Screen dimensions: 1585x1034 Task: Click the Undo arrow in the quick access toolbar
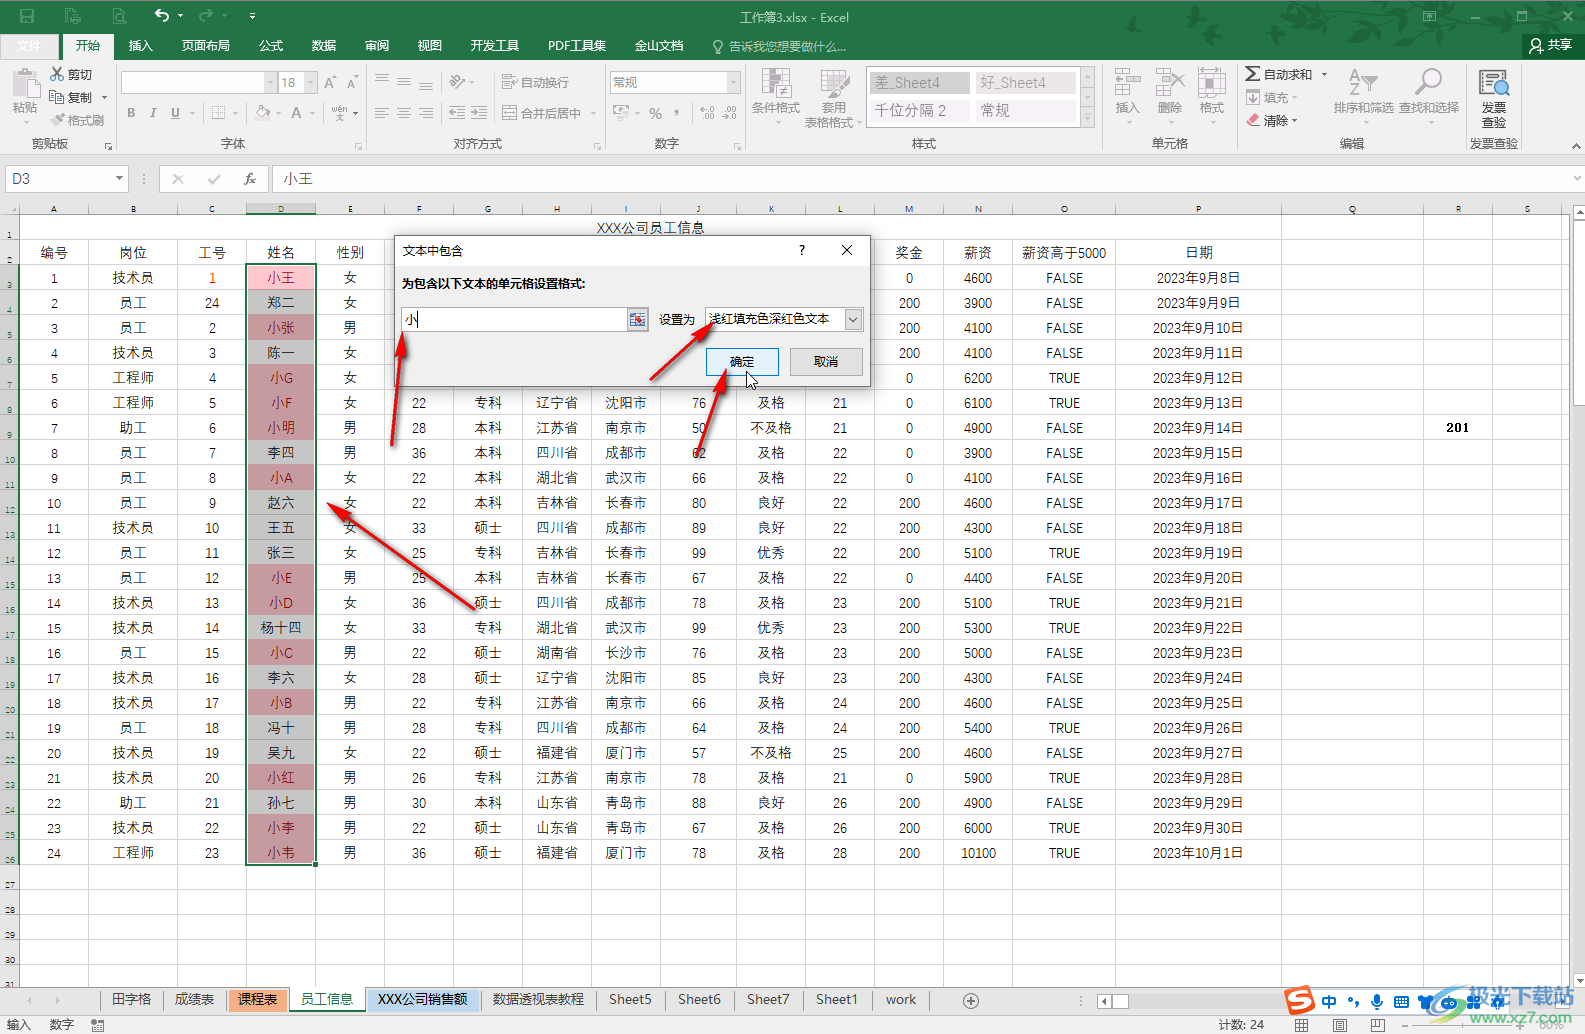pos(162,16)
